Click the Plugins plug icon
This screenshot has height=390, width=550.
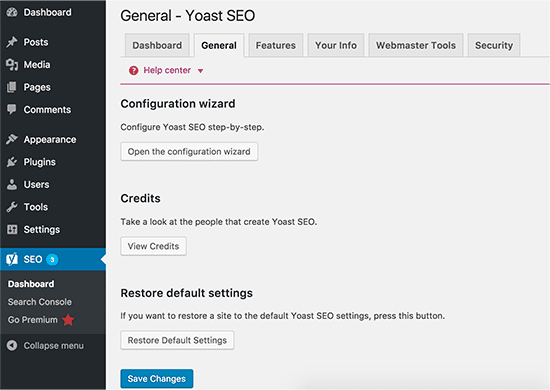12,162
